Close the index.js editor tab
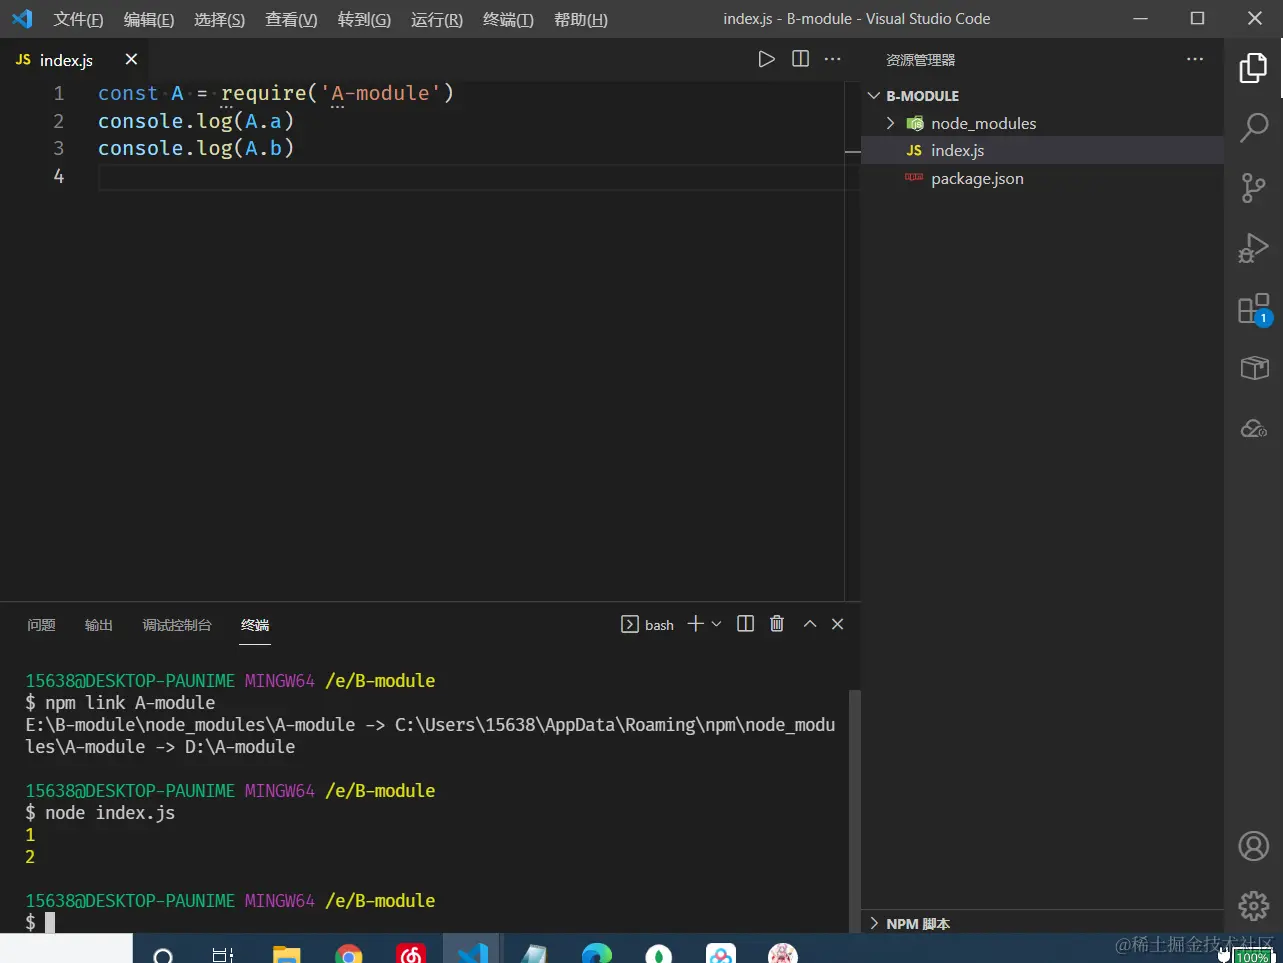The image size is (1283, 963). [131, 59]
